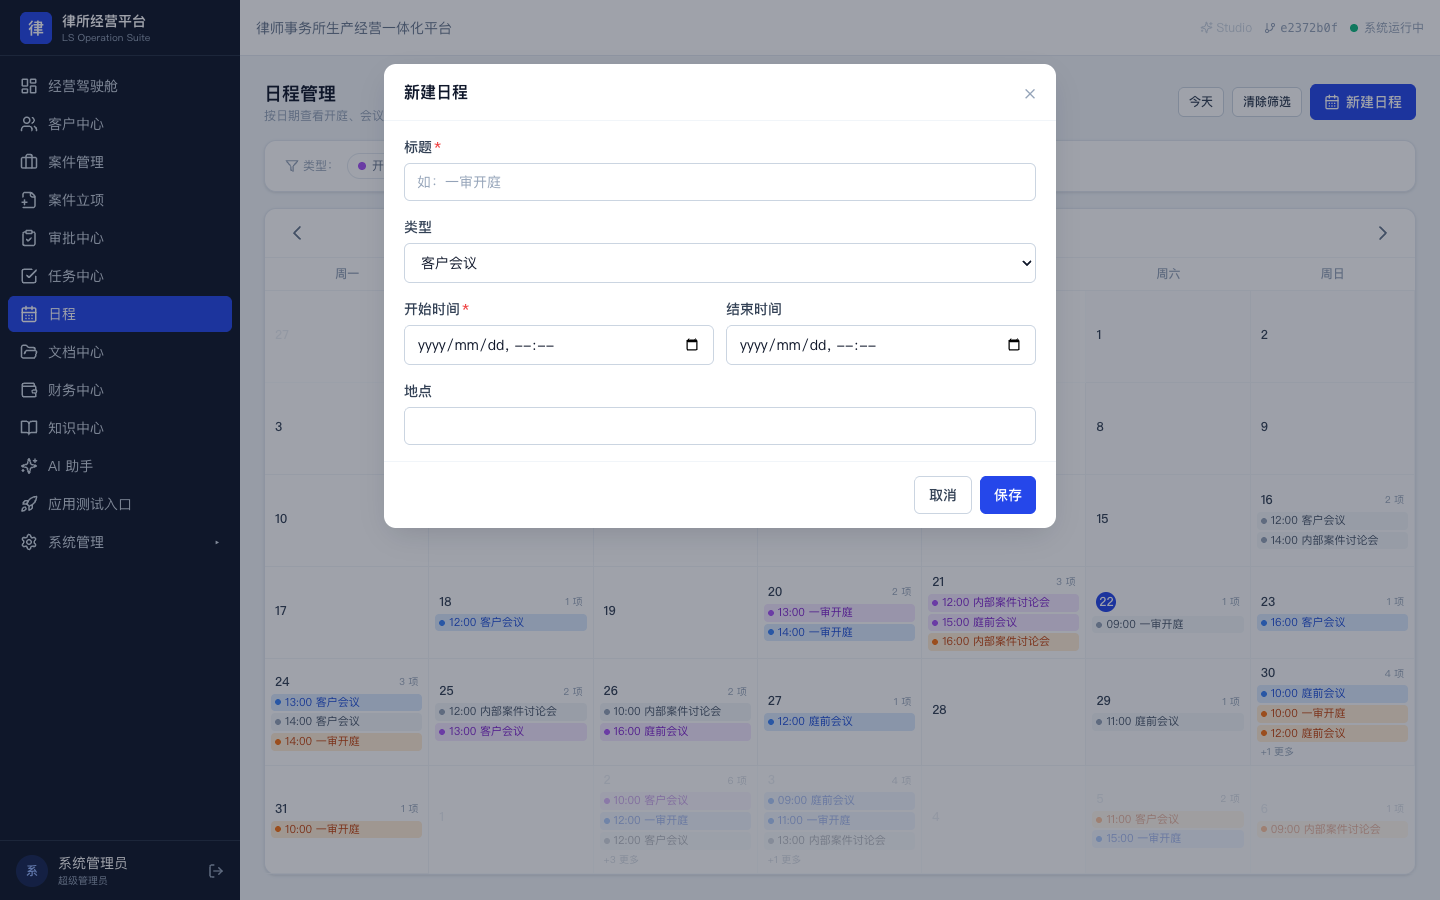The height and width of the screenshot is (900, 1440).
Task: Open the calendar picker in end time field
Action: (1014, 345)
